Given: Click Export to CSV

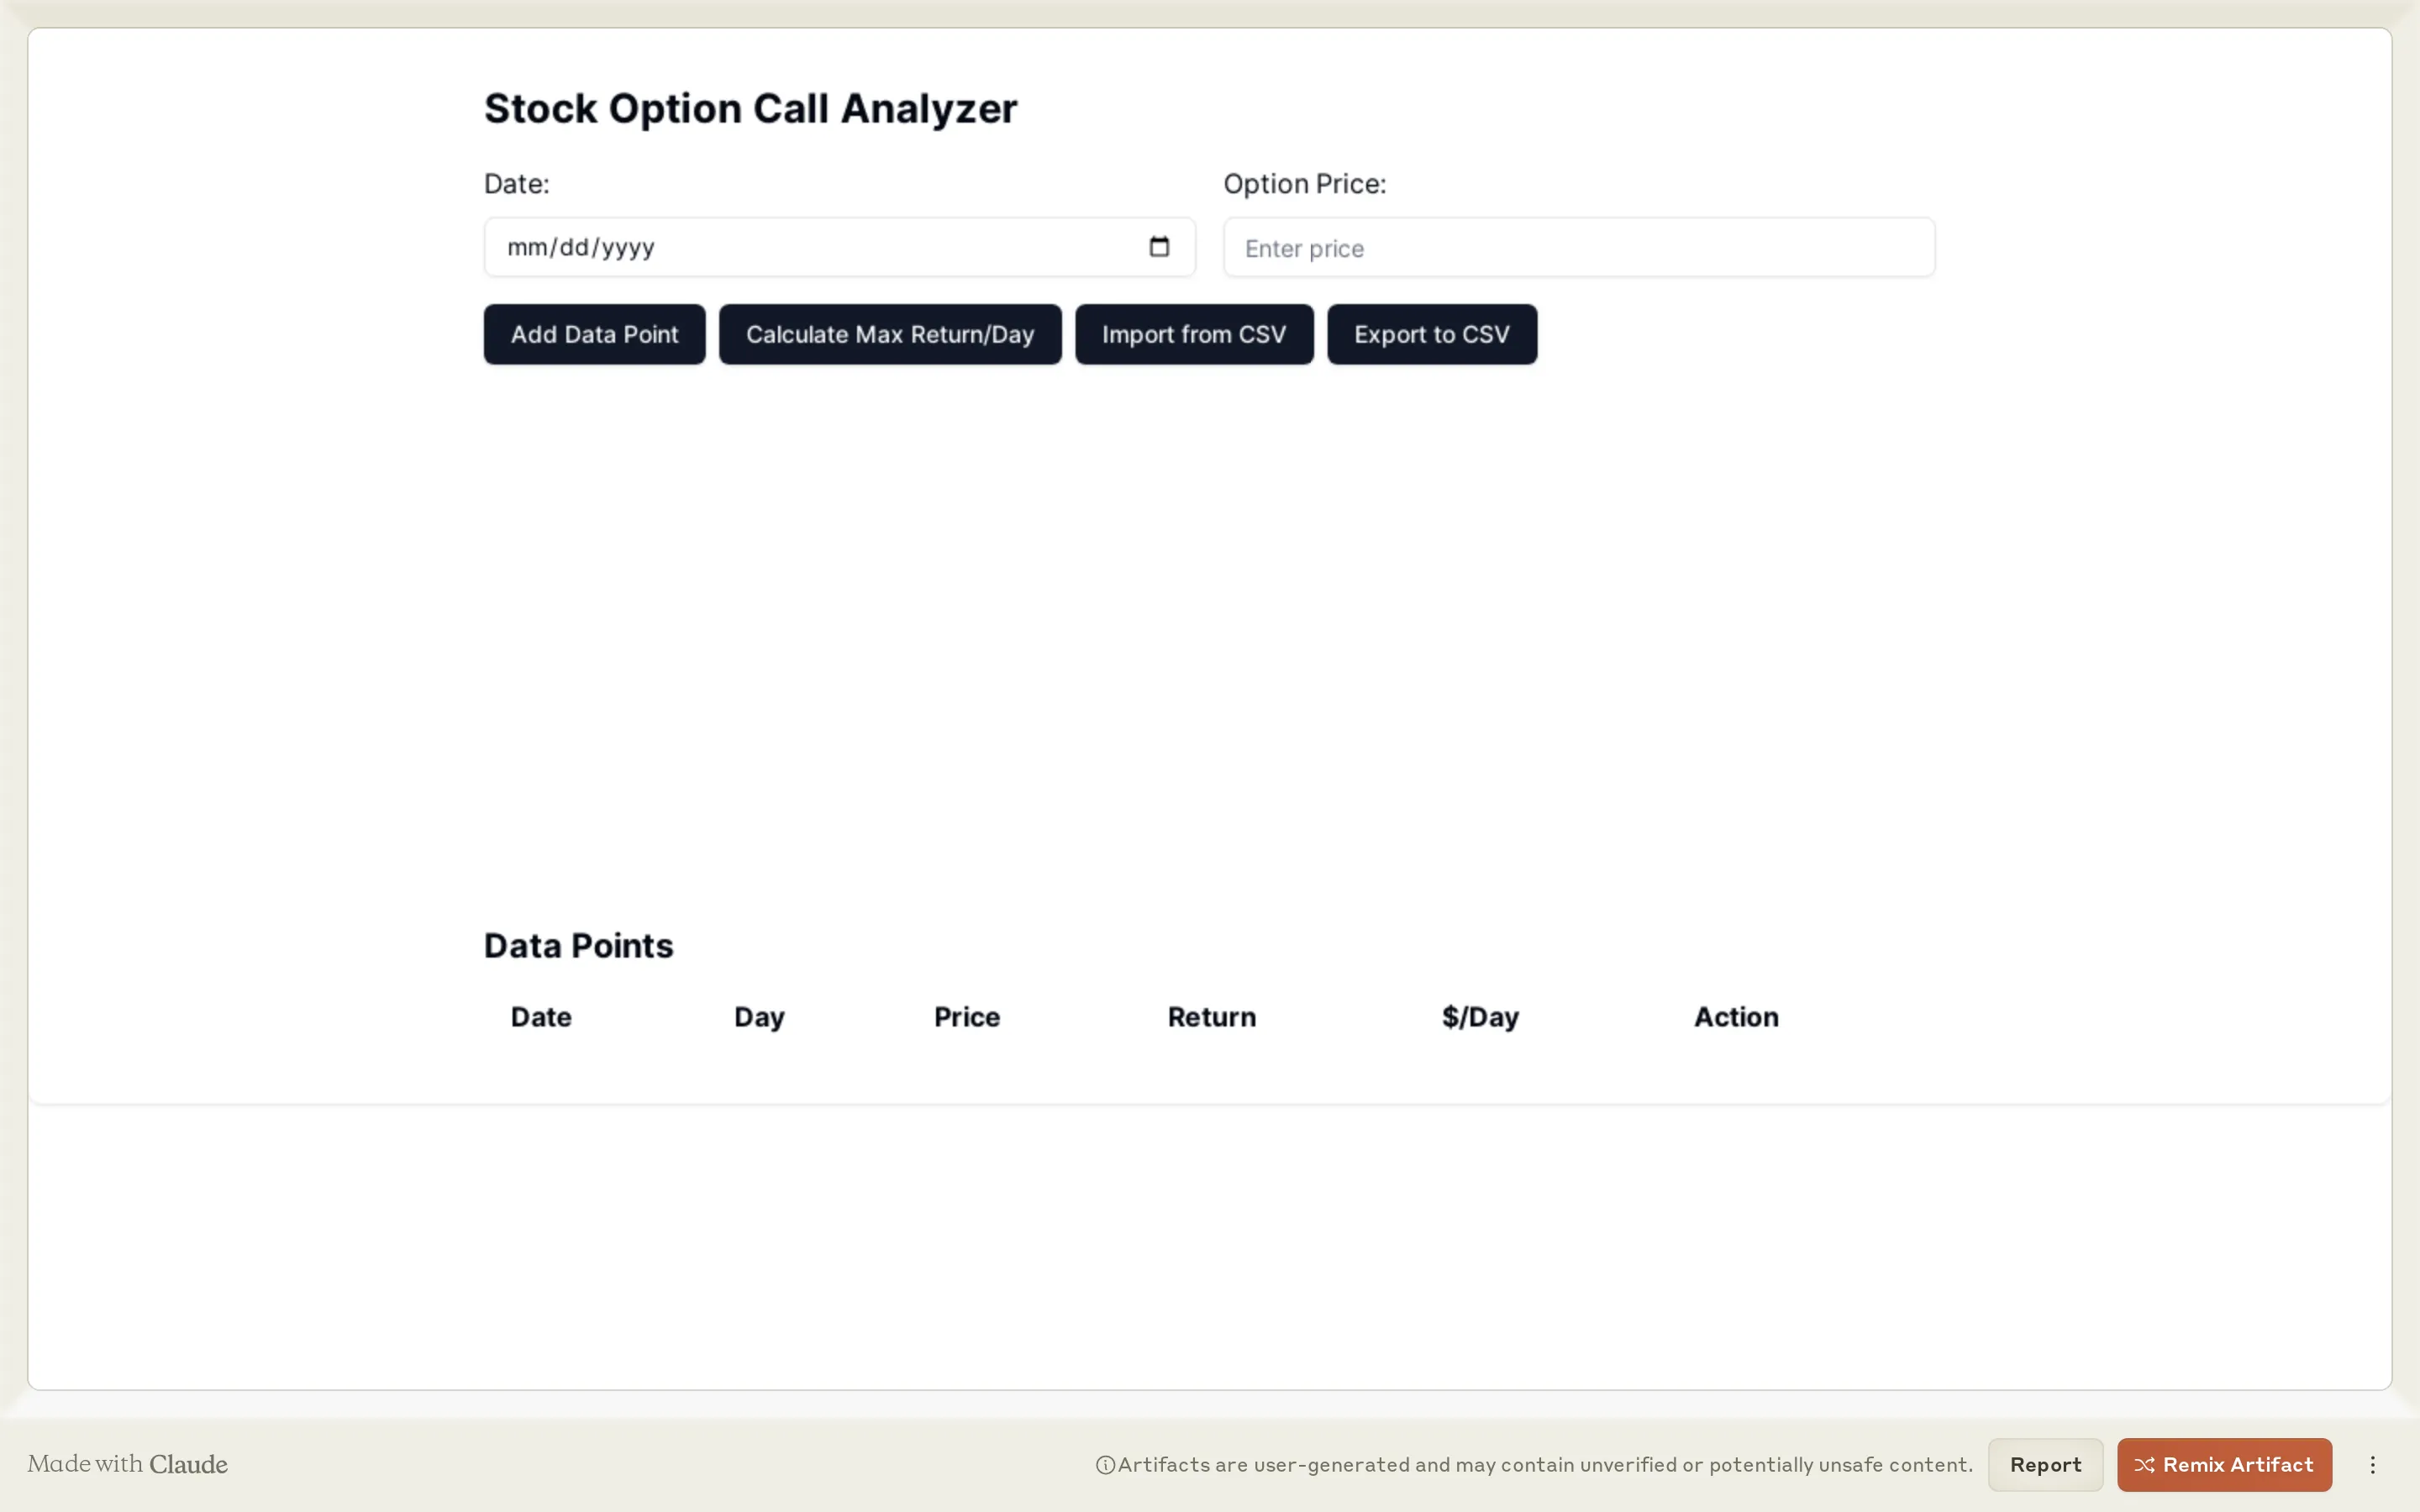Looking at the screenshot, I should pyautogui.click(x=1431, y=334).
